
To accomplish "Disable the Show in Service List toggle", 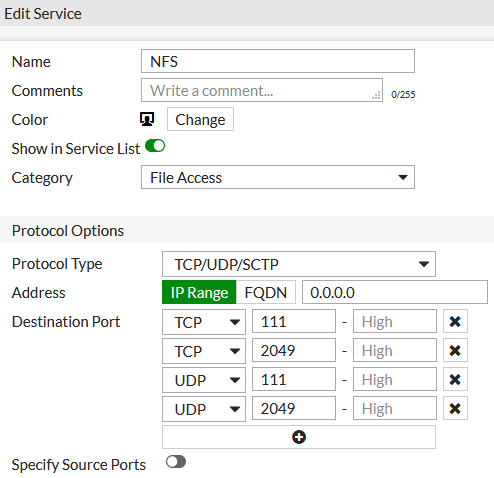I will click(155, 146).
